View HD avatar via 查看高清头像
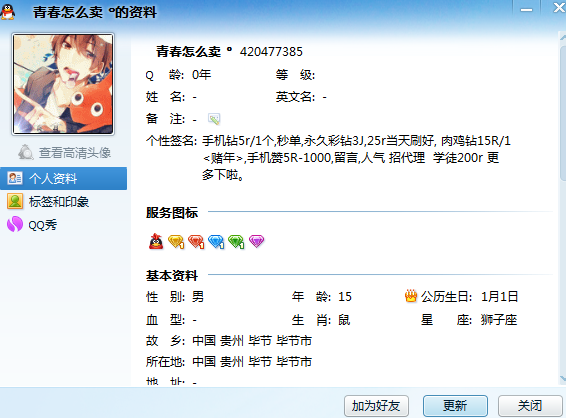The image size is (566, 418). tap(64, 153)
